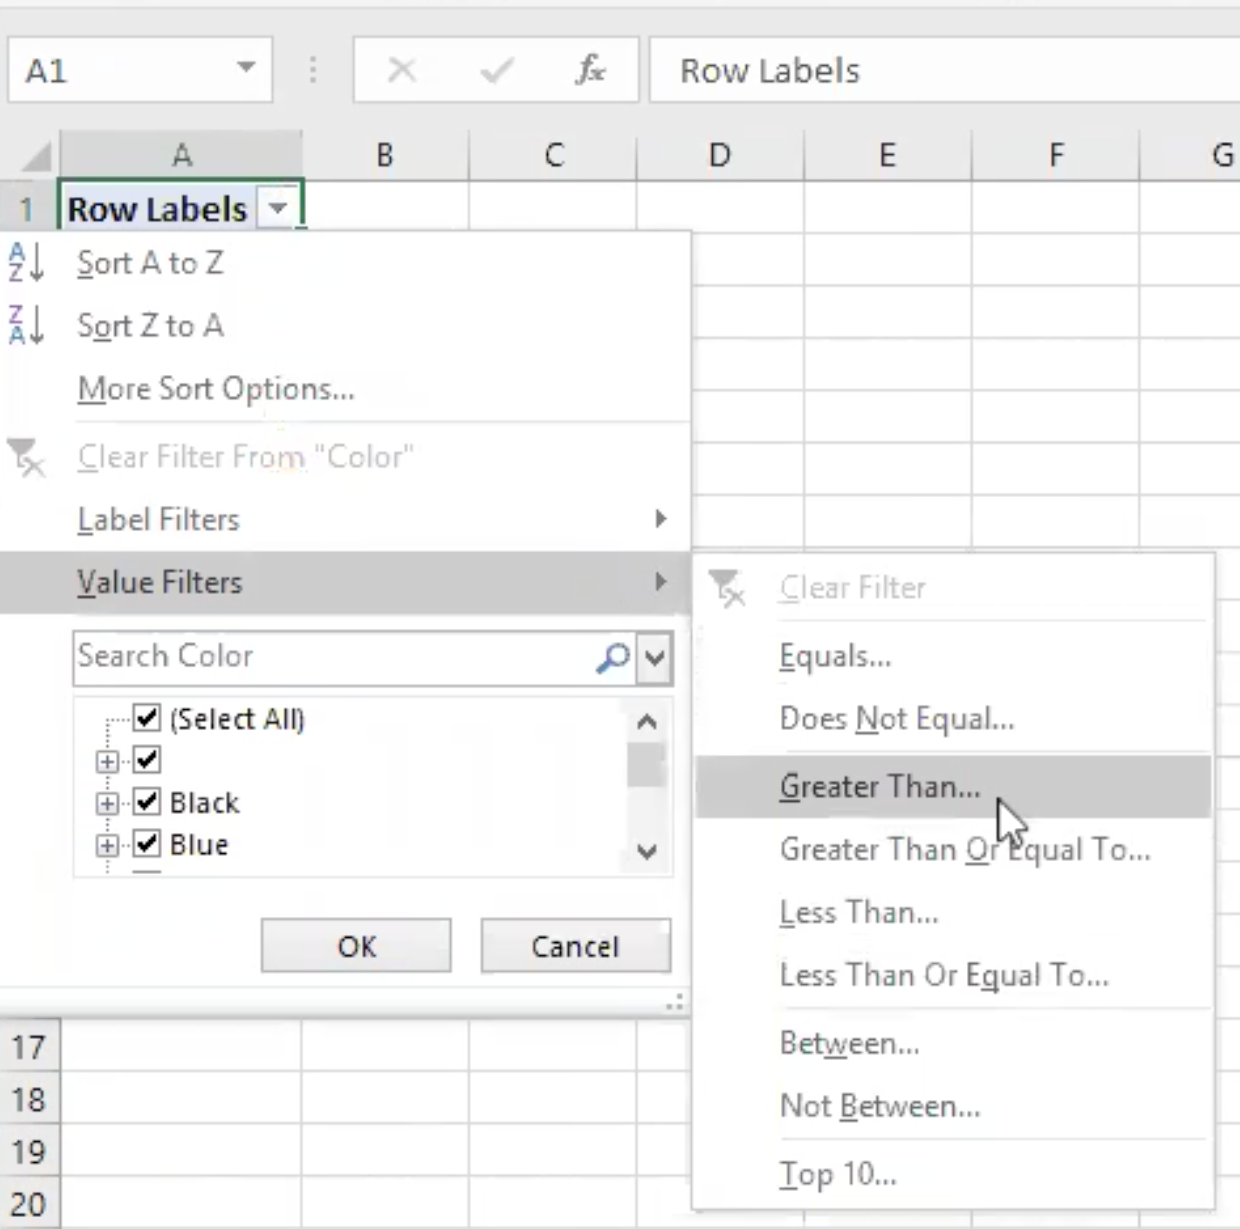This screenshot has height=1229, width=1240.
Task: Select Less Than Or Equal To... filter
Action: click(x=953, y=975)
